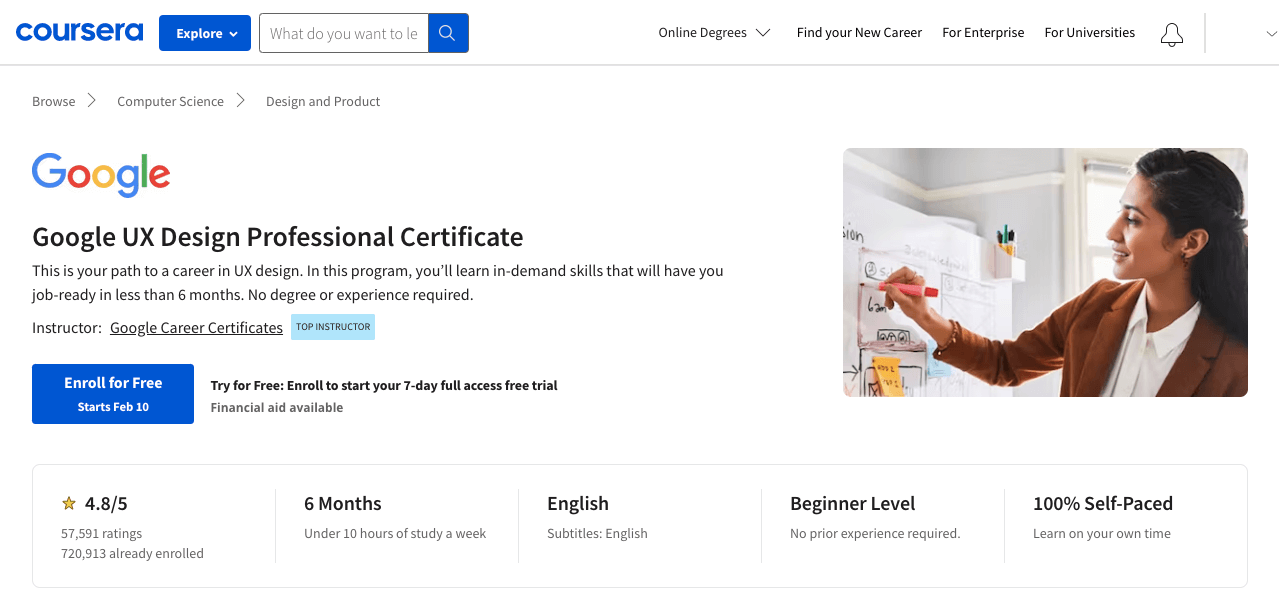The height and width of the screenshot is (596, 1279).
Task: Open the notifications bell
Action: (1171, 34)
